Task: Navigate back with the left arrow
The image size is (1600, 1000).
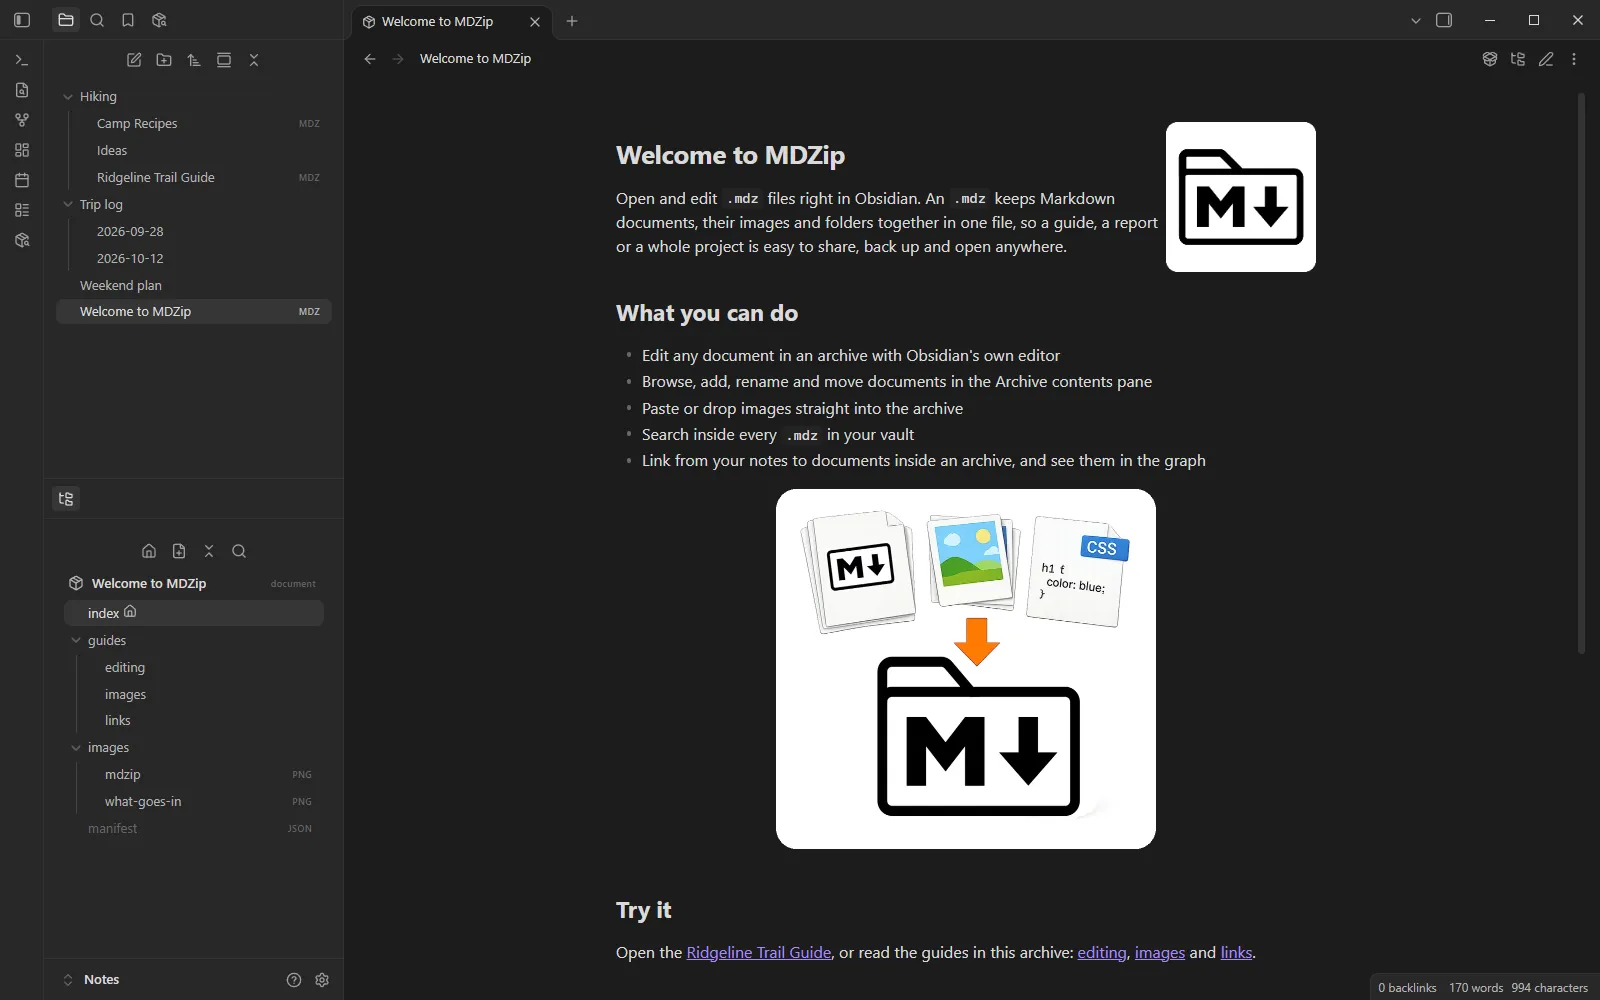Action: (370, 59)
